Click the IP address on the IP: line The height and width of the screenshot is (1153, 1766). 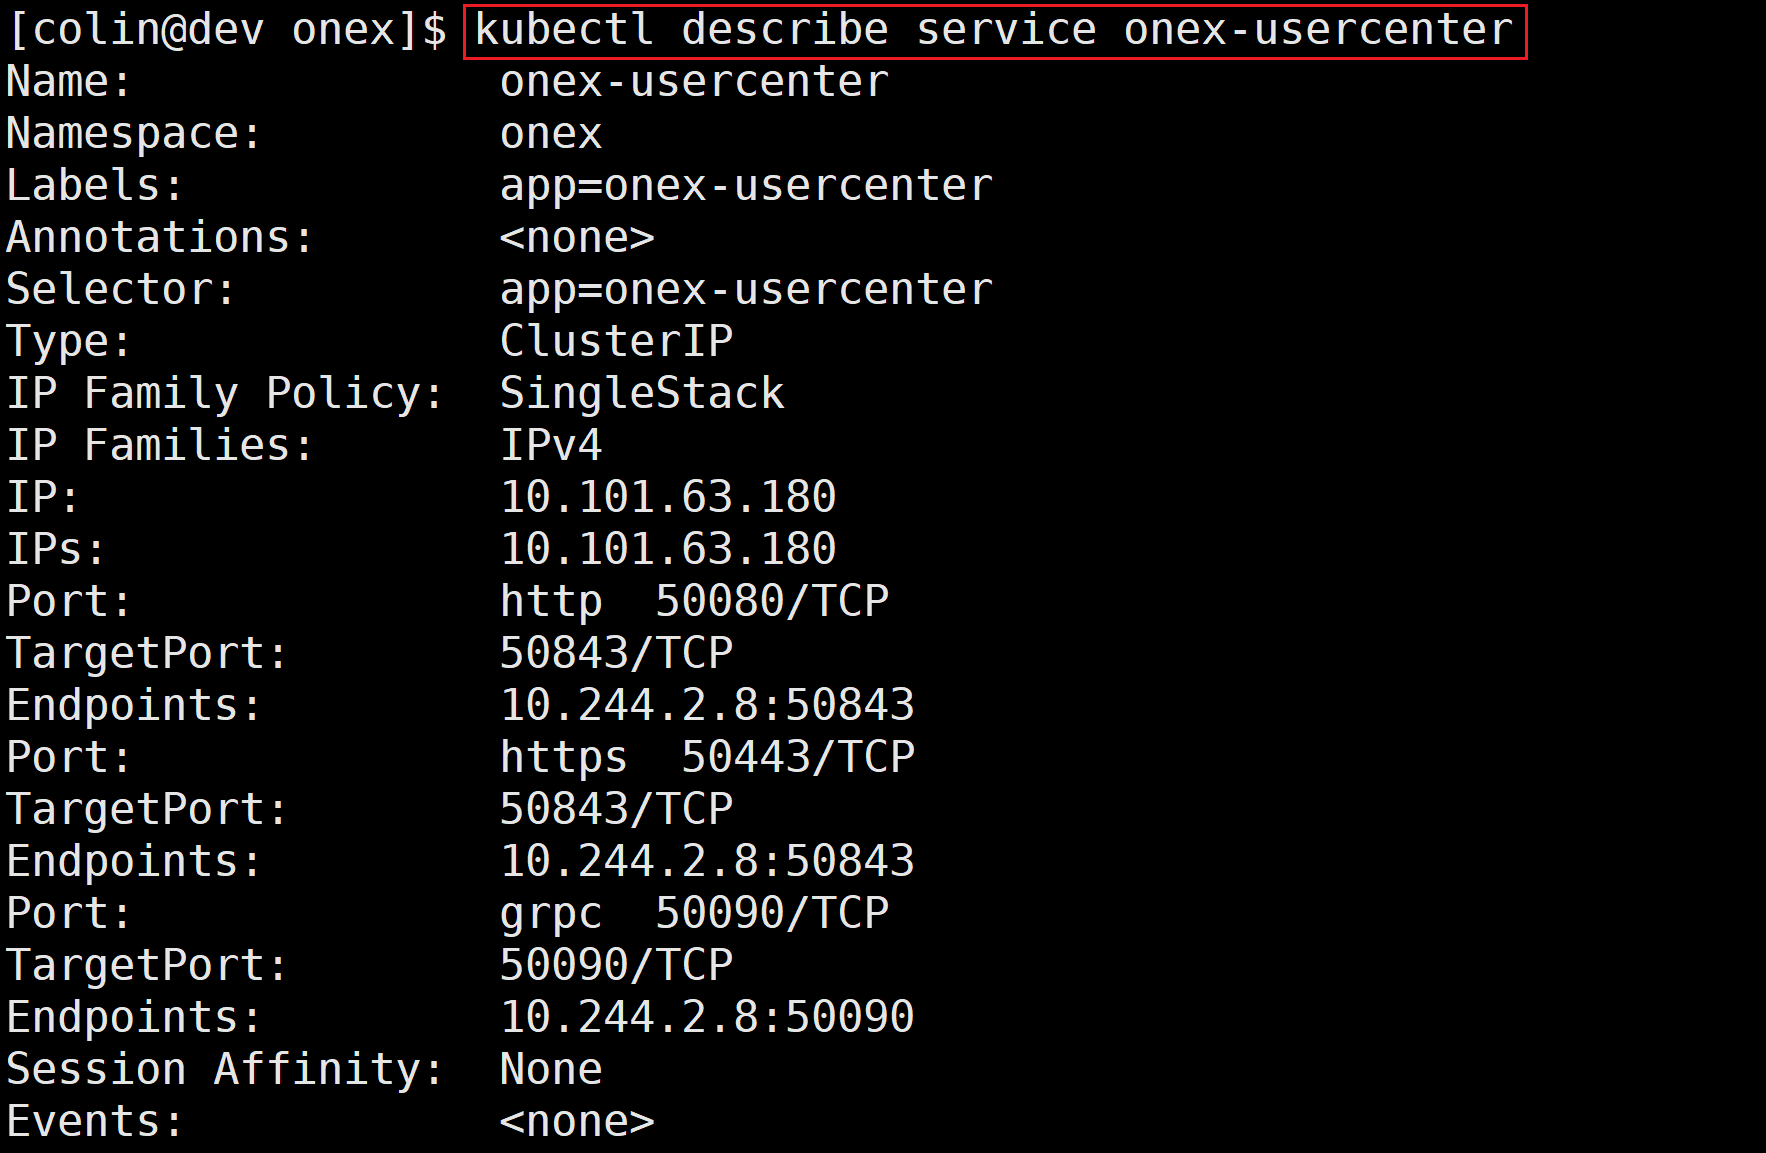coord(668,498)
